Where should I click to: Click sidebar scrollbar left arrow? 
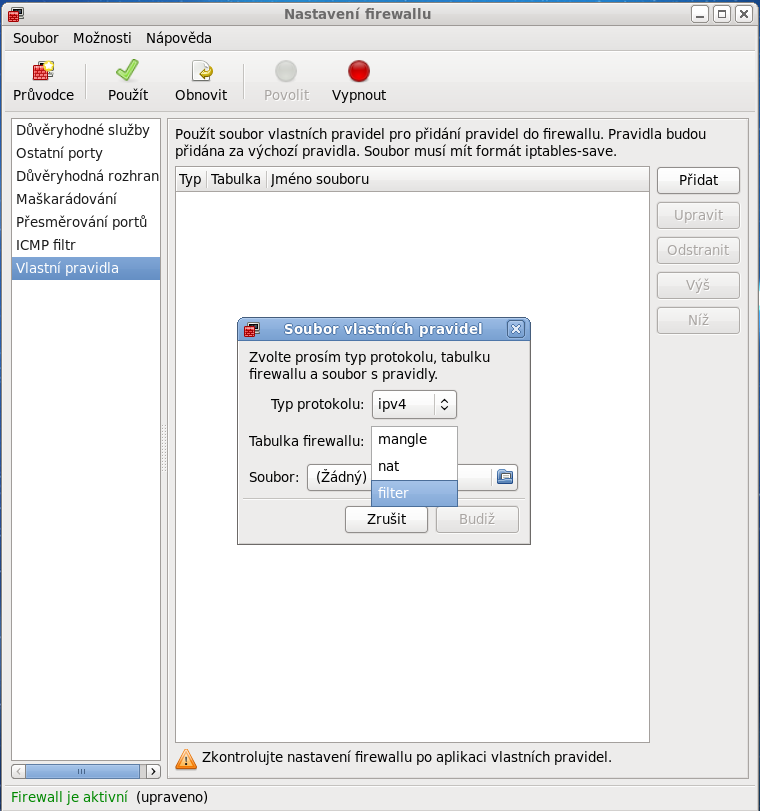point(19,772)
